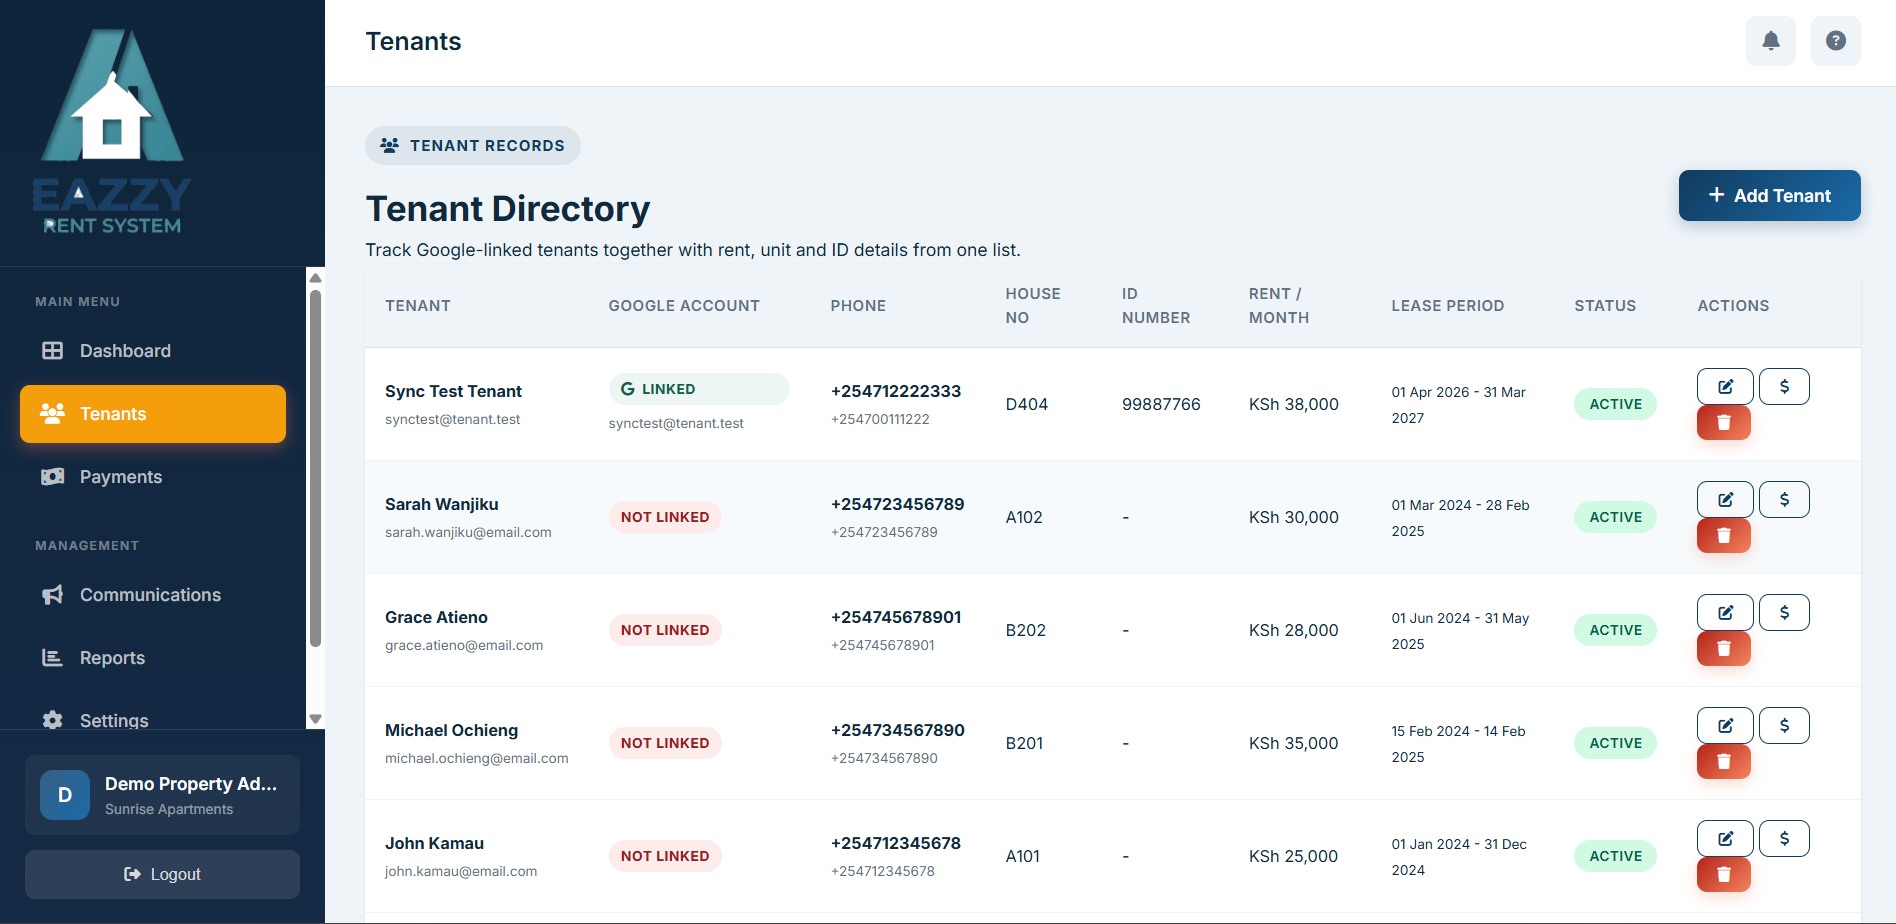Edit John Kamau's record
The image size is (1896, 924).
1725,839
